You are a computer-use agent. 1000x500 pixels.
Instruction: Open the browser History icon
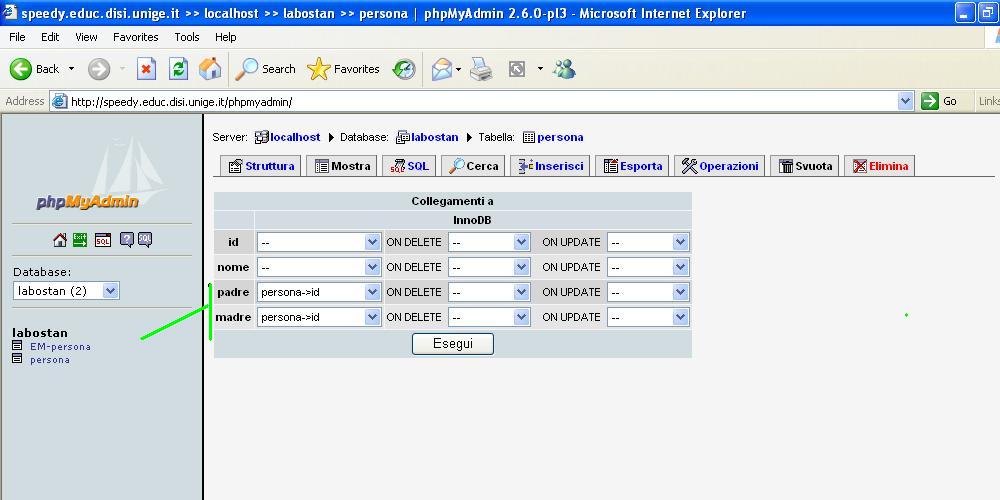(404, 69)
